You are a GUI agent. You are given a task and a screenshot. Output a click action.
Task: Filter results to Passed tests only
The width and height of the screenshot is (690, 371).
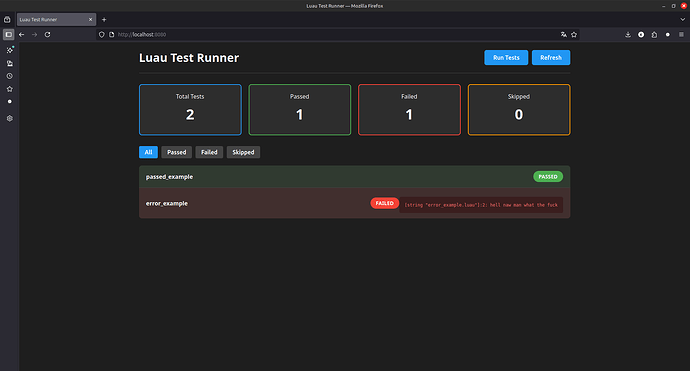[x=176, y=152]
